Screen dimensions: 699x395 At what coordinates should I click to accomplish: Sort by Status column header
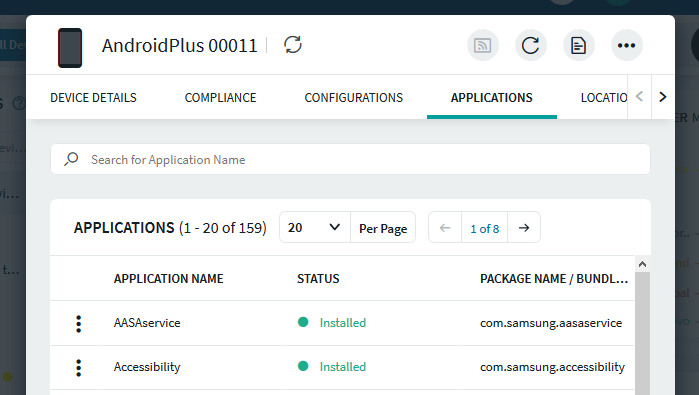318,279
